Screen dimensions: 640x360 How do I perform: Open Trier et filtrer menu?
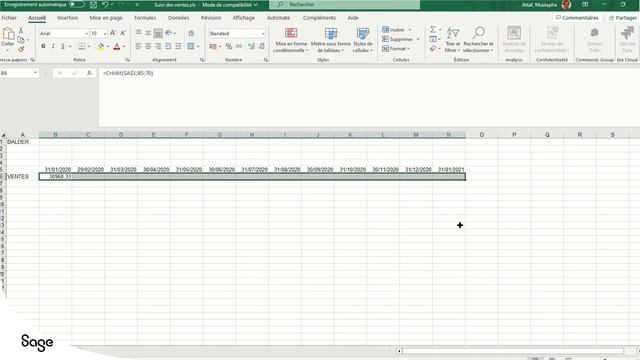[x=452, y=40]
